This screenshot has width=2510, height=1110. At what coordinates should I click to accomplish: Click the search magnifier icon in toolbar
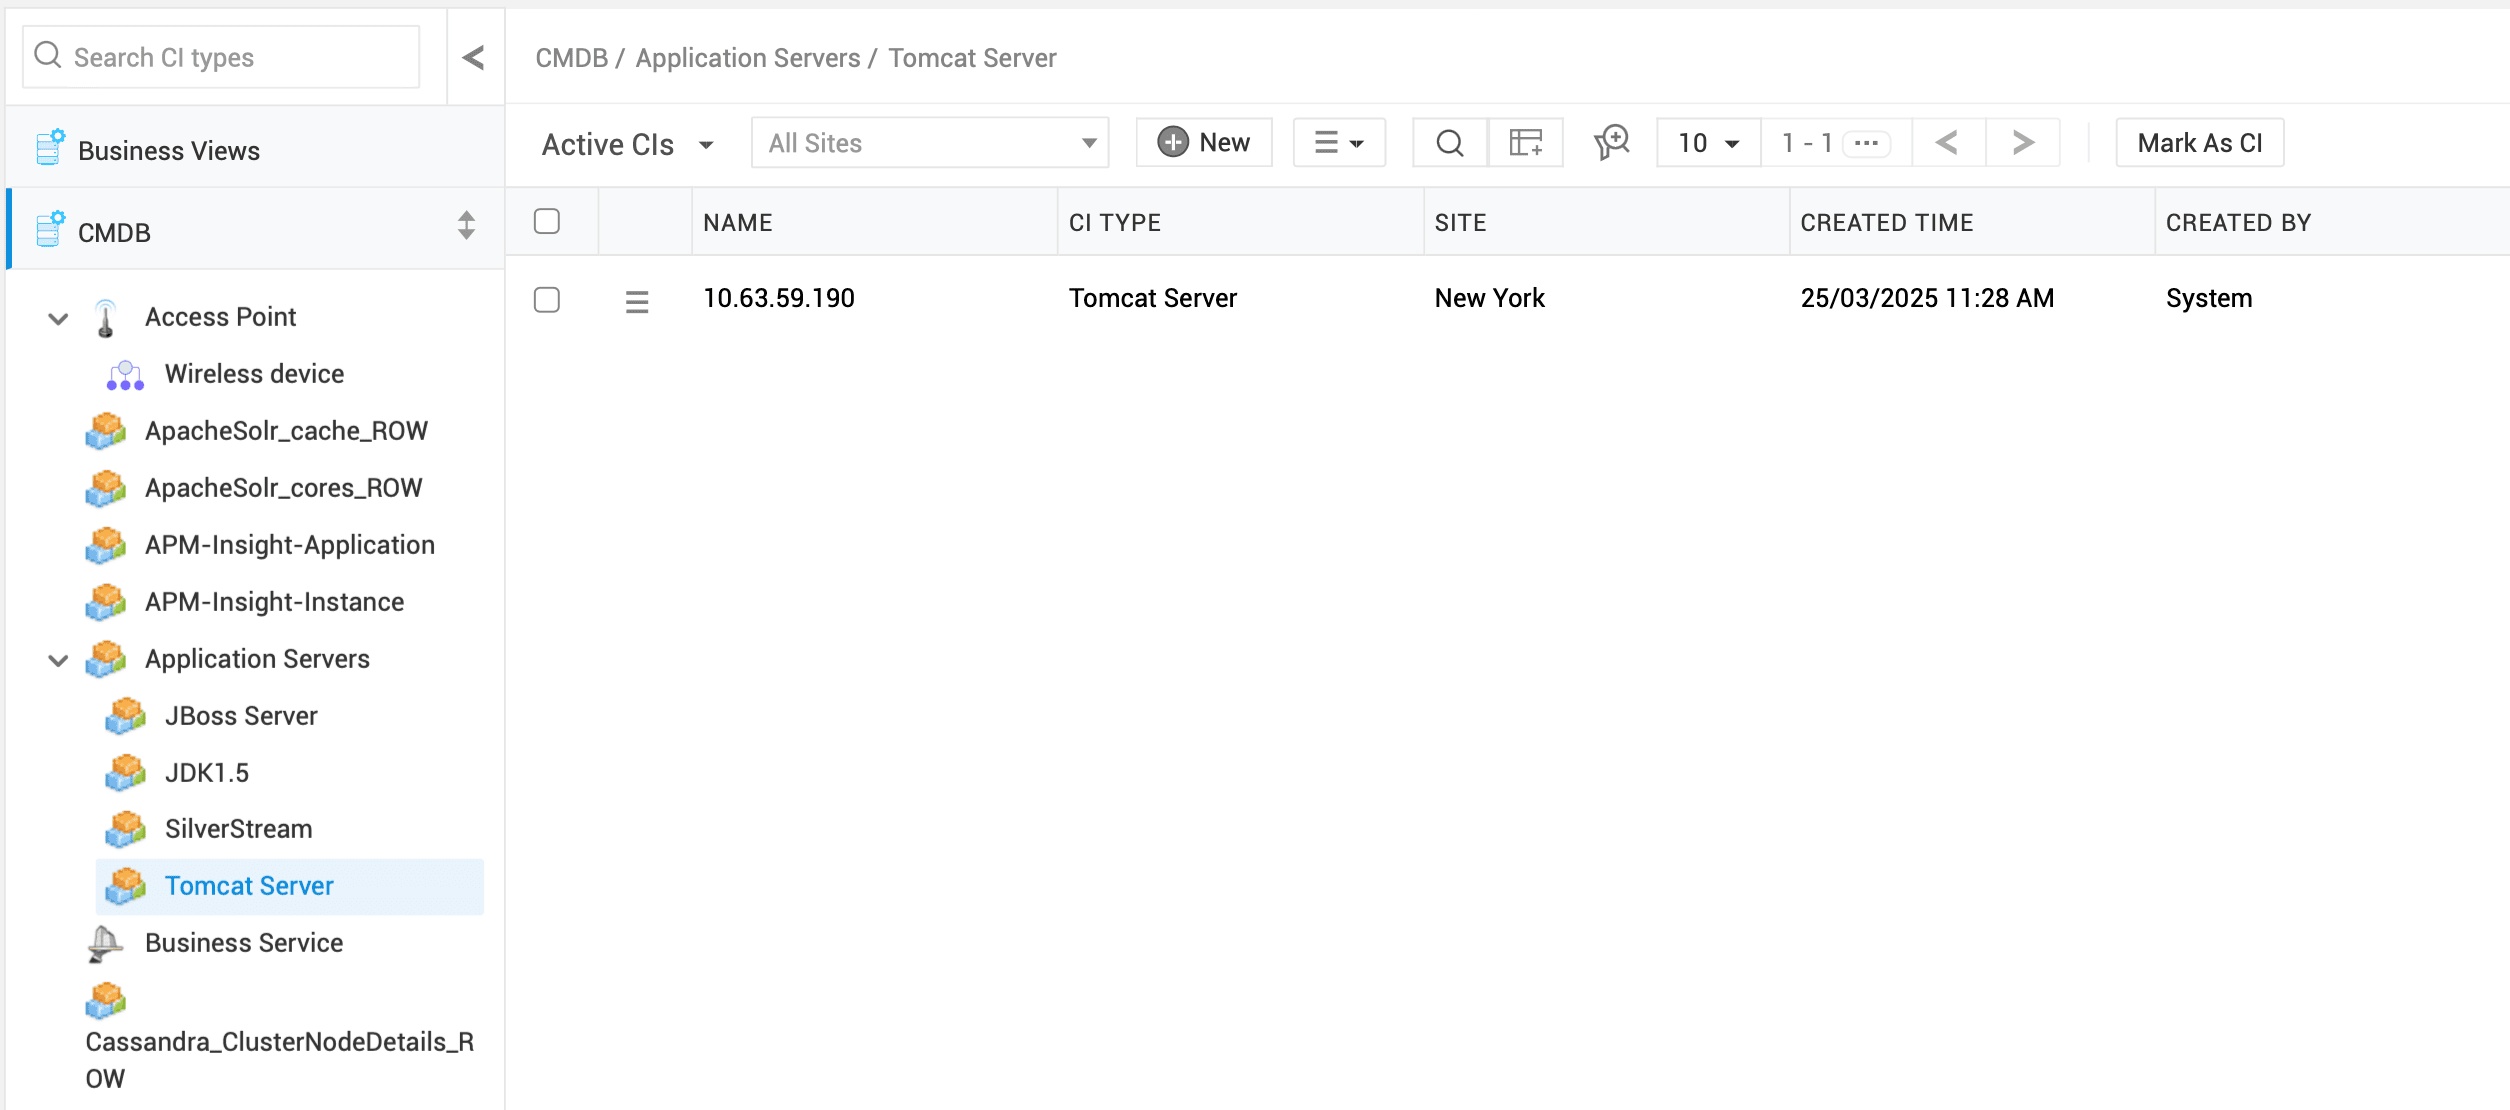tap(1449, 143)
